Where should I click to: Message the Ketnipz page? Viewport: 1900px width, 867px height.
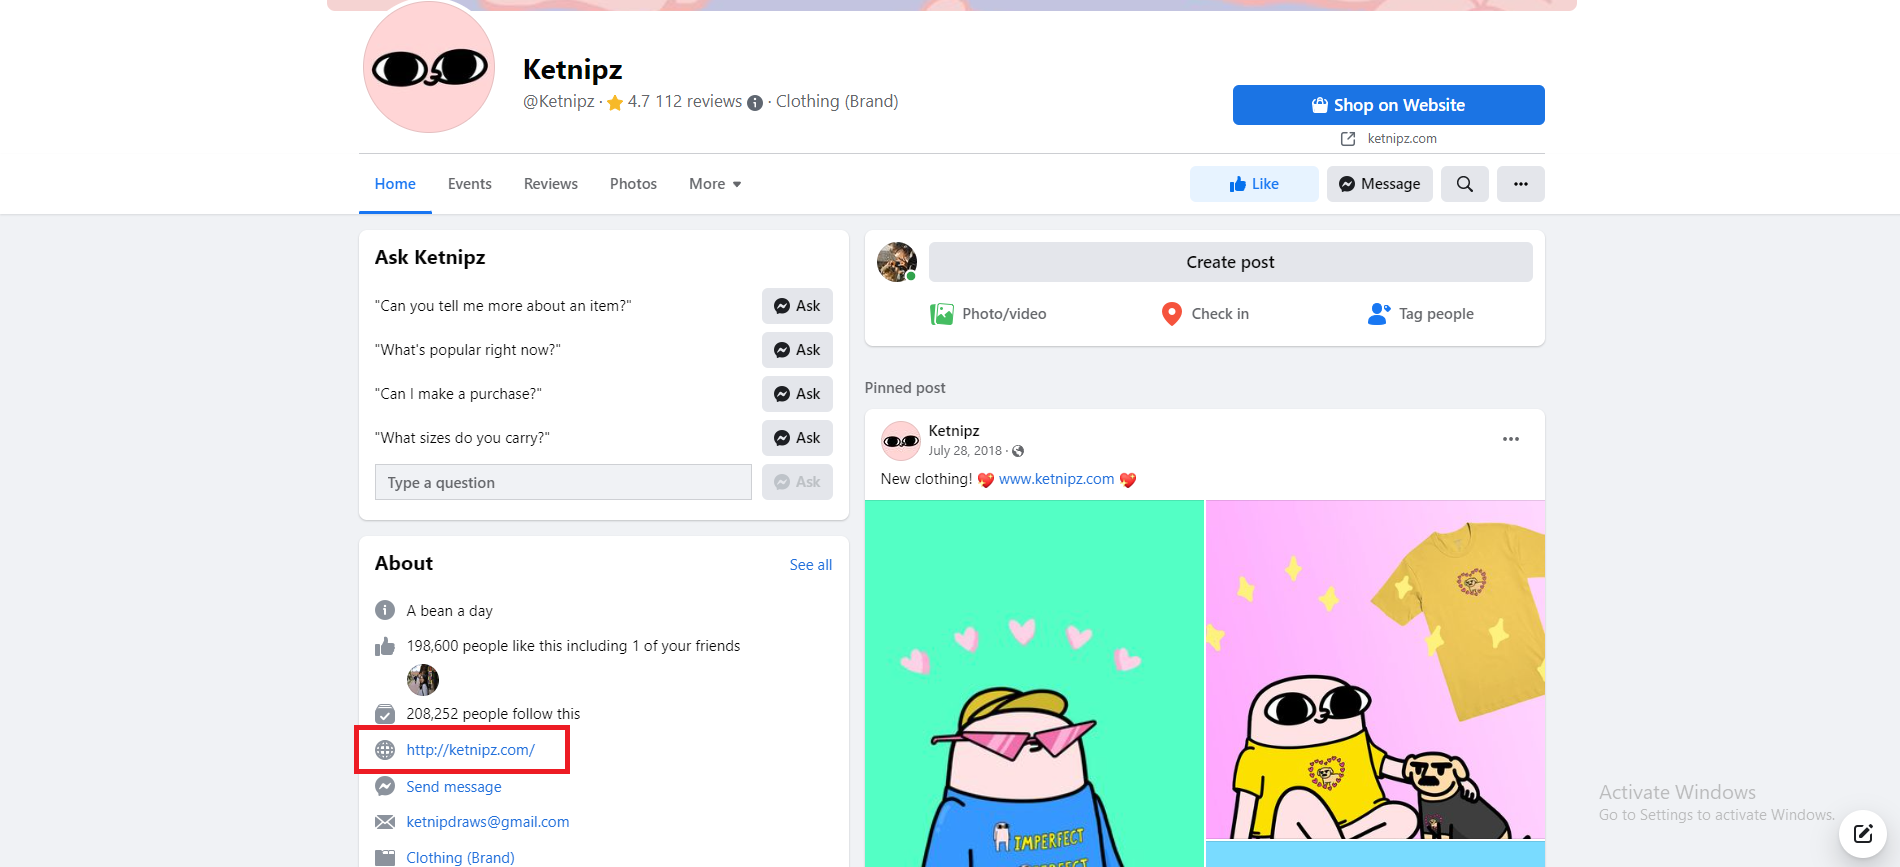point(1380,184)
